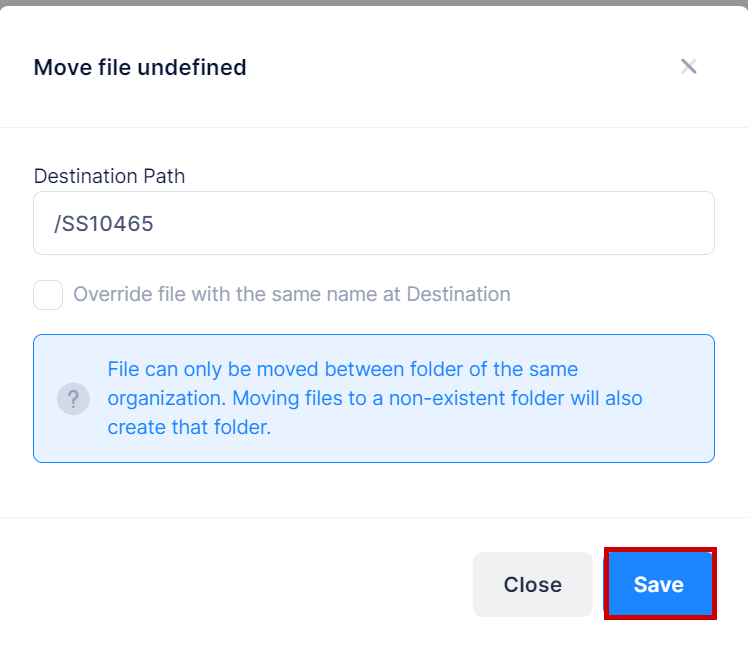This screenshot has width=748, height=646.
Task: Click the "same organization" notice text
Action: pos(343,370)
